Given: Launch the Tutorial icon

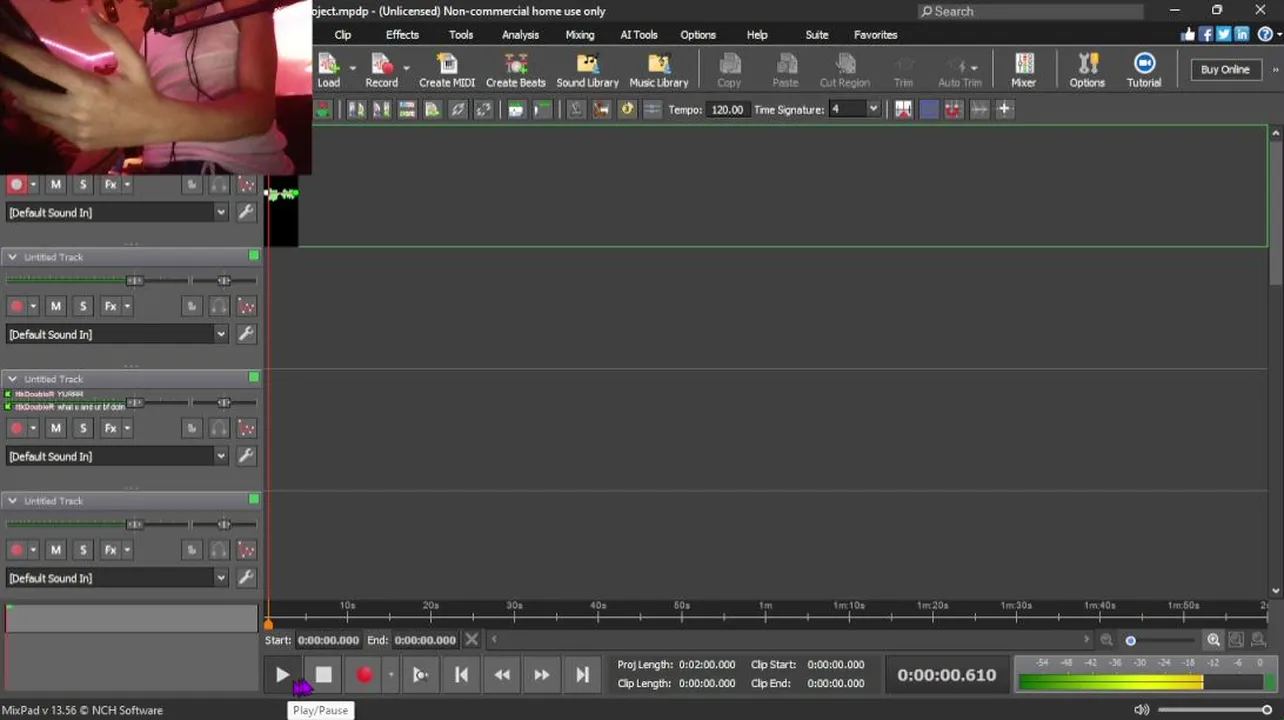Looking at the screenshot, I should (x=1144, y=70).
